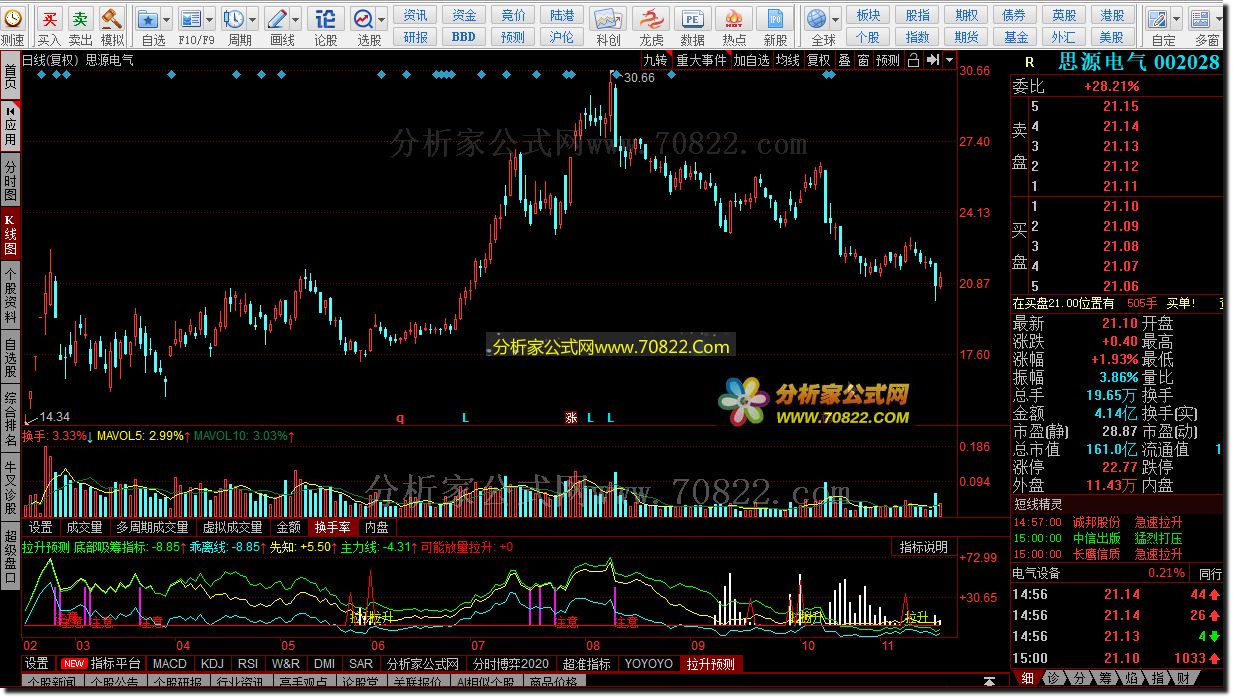Viewport: 1233px width, 697px height.
Task: Open dropdown arrow next to 全球 globe
Action: (x=836, y=18)
